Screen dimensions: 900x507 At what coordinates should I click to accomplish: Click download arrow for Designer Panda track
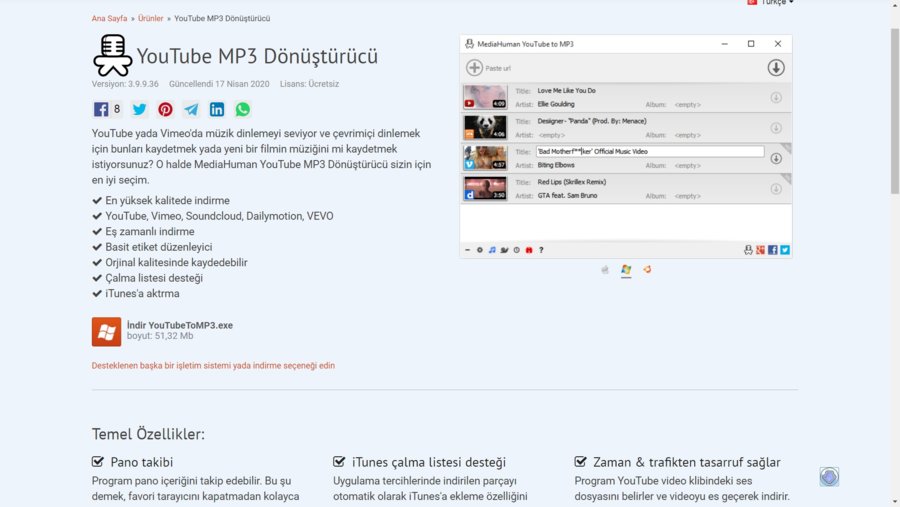776,128
